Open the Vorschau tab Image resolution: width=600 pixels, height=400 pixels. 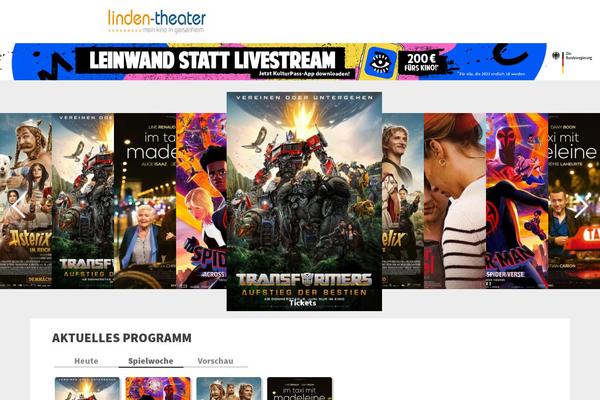tap(215, 361)
